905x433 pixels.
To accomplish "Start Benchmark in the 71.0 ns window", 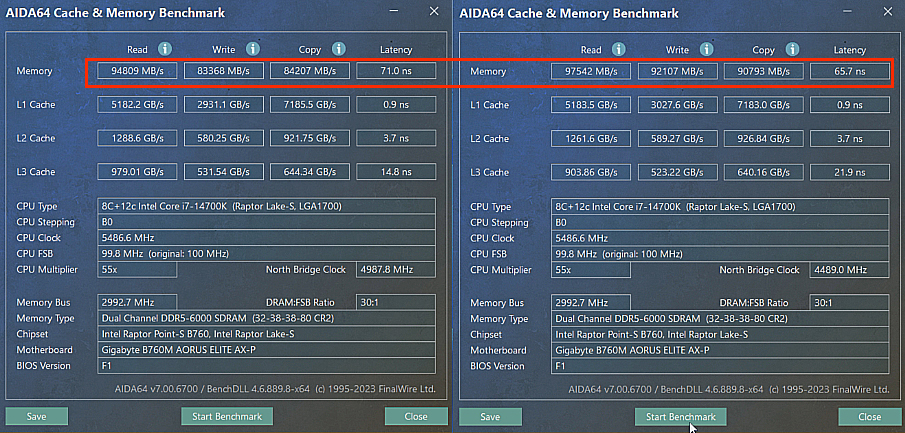I will [x=226, y=416].
